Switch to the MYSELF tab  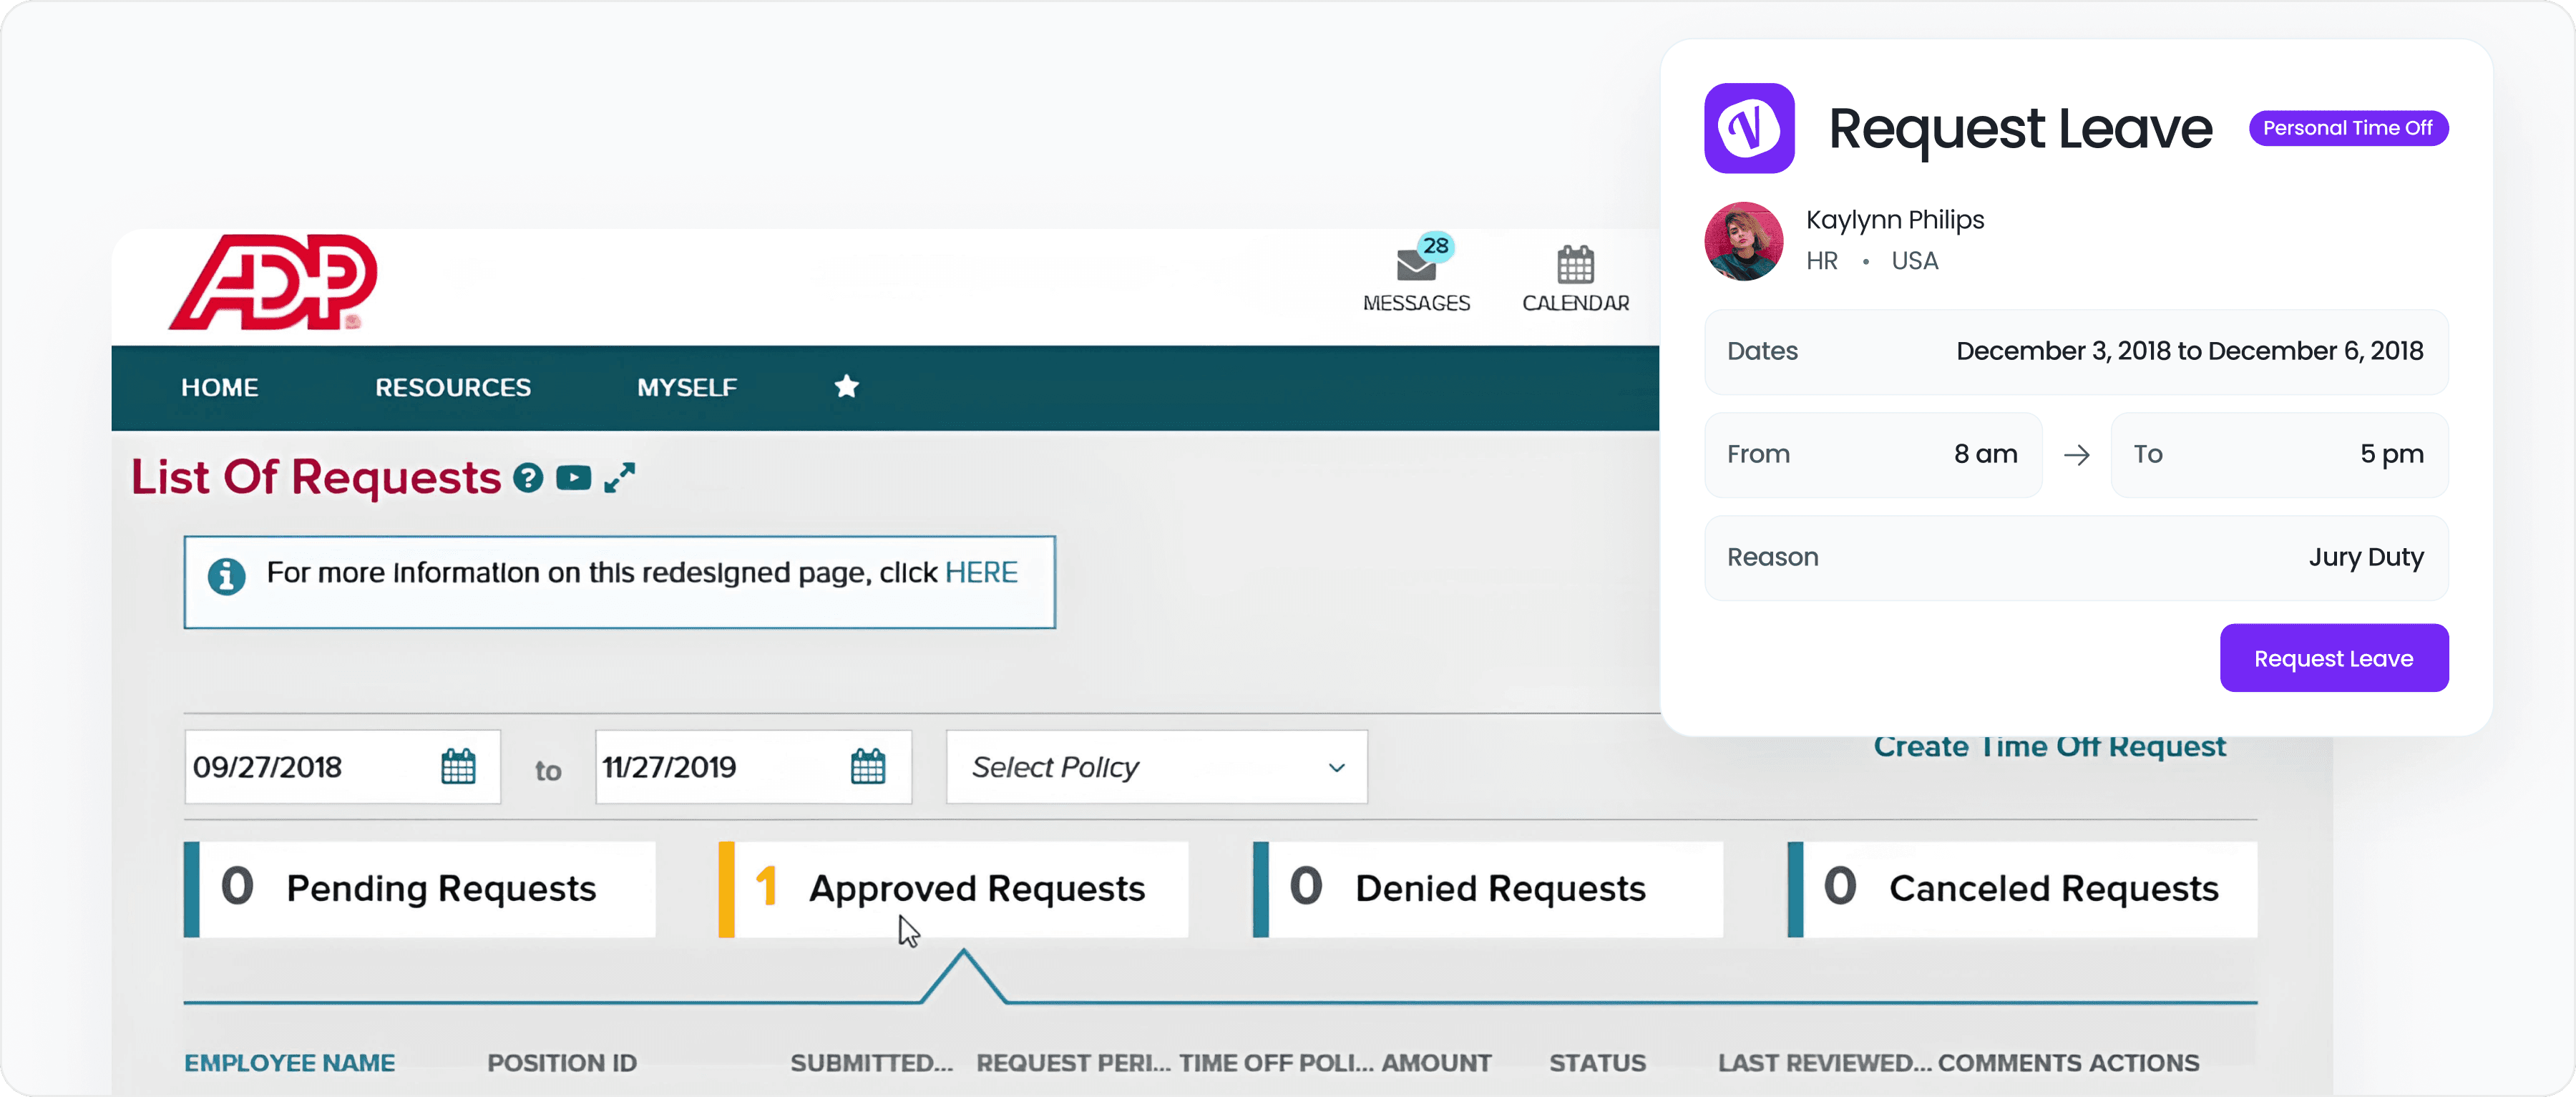pos(686,387)
